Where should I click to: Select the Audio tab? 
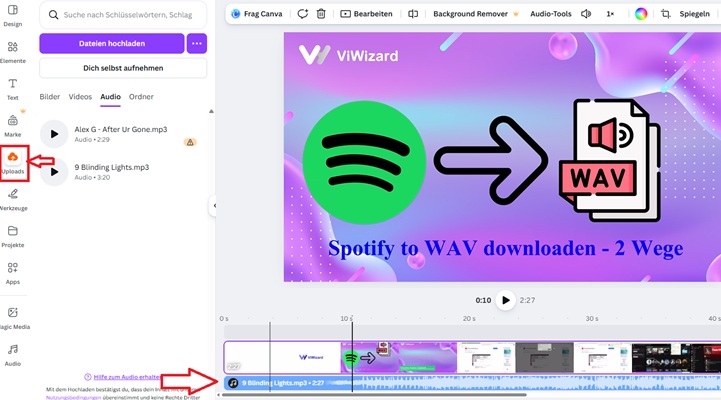pos(110,97)
